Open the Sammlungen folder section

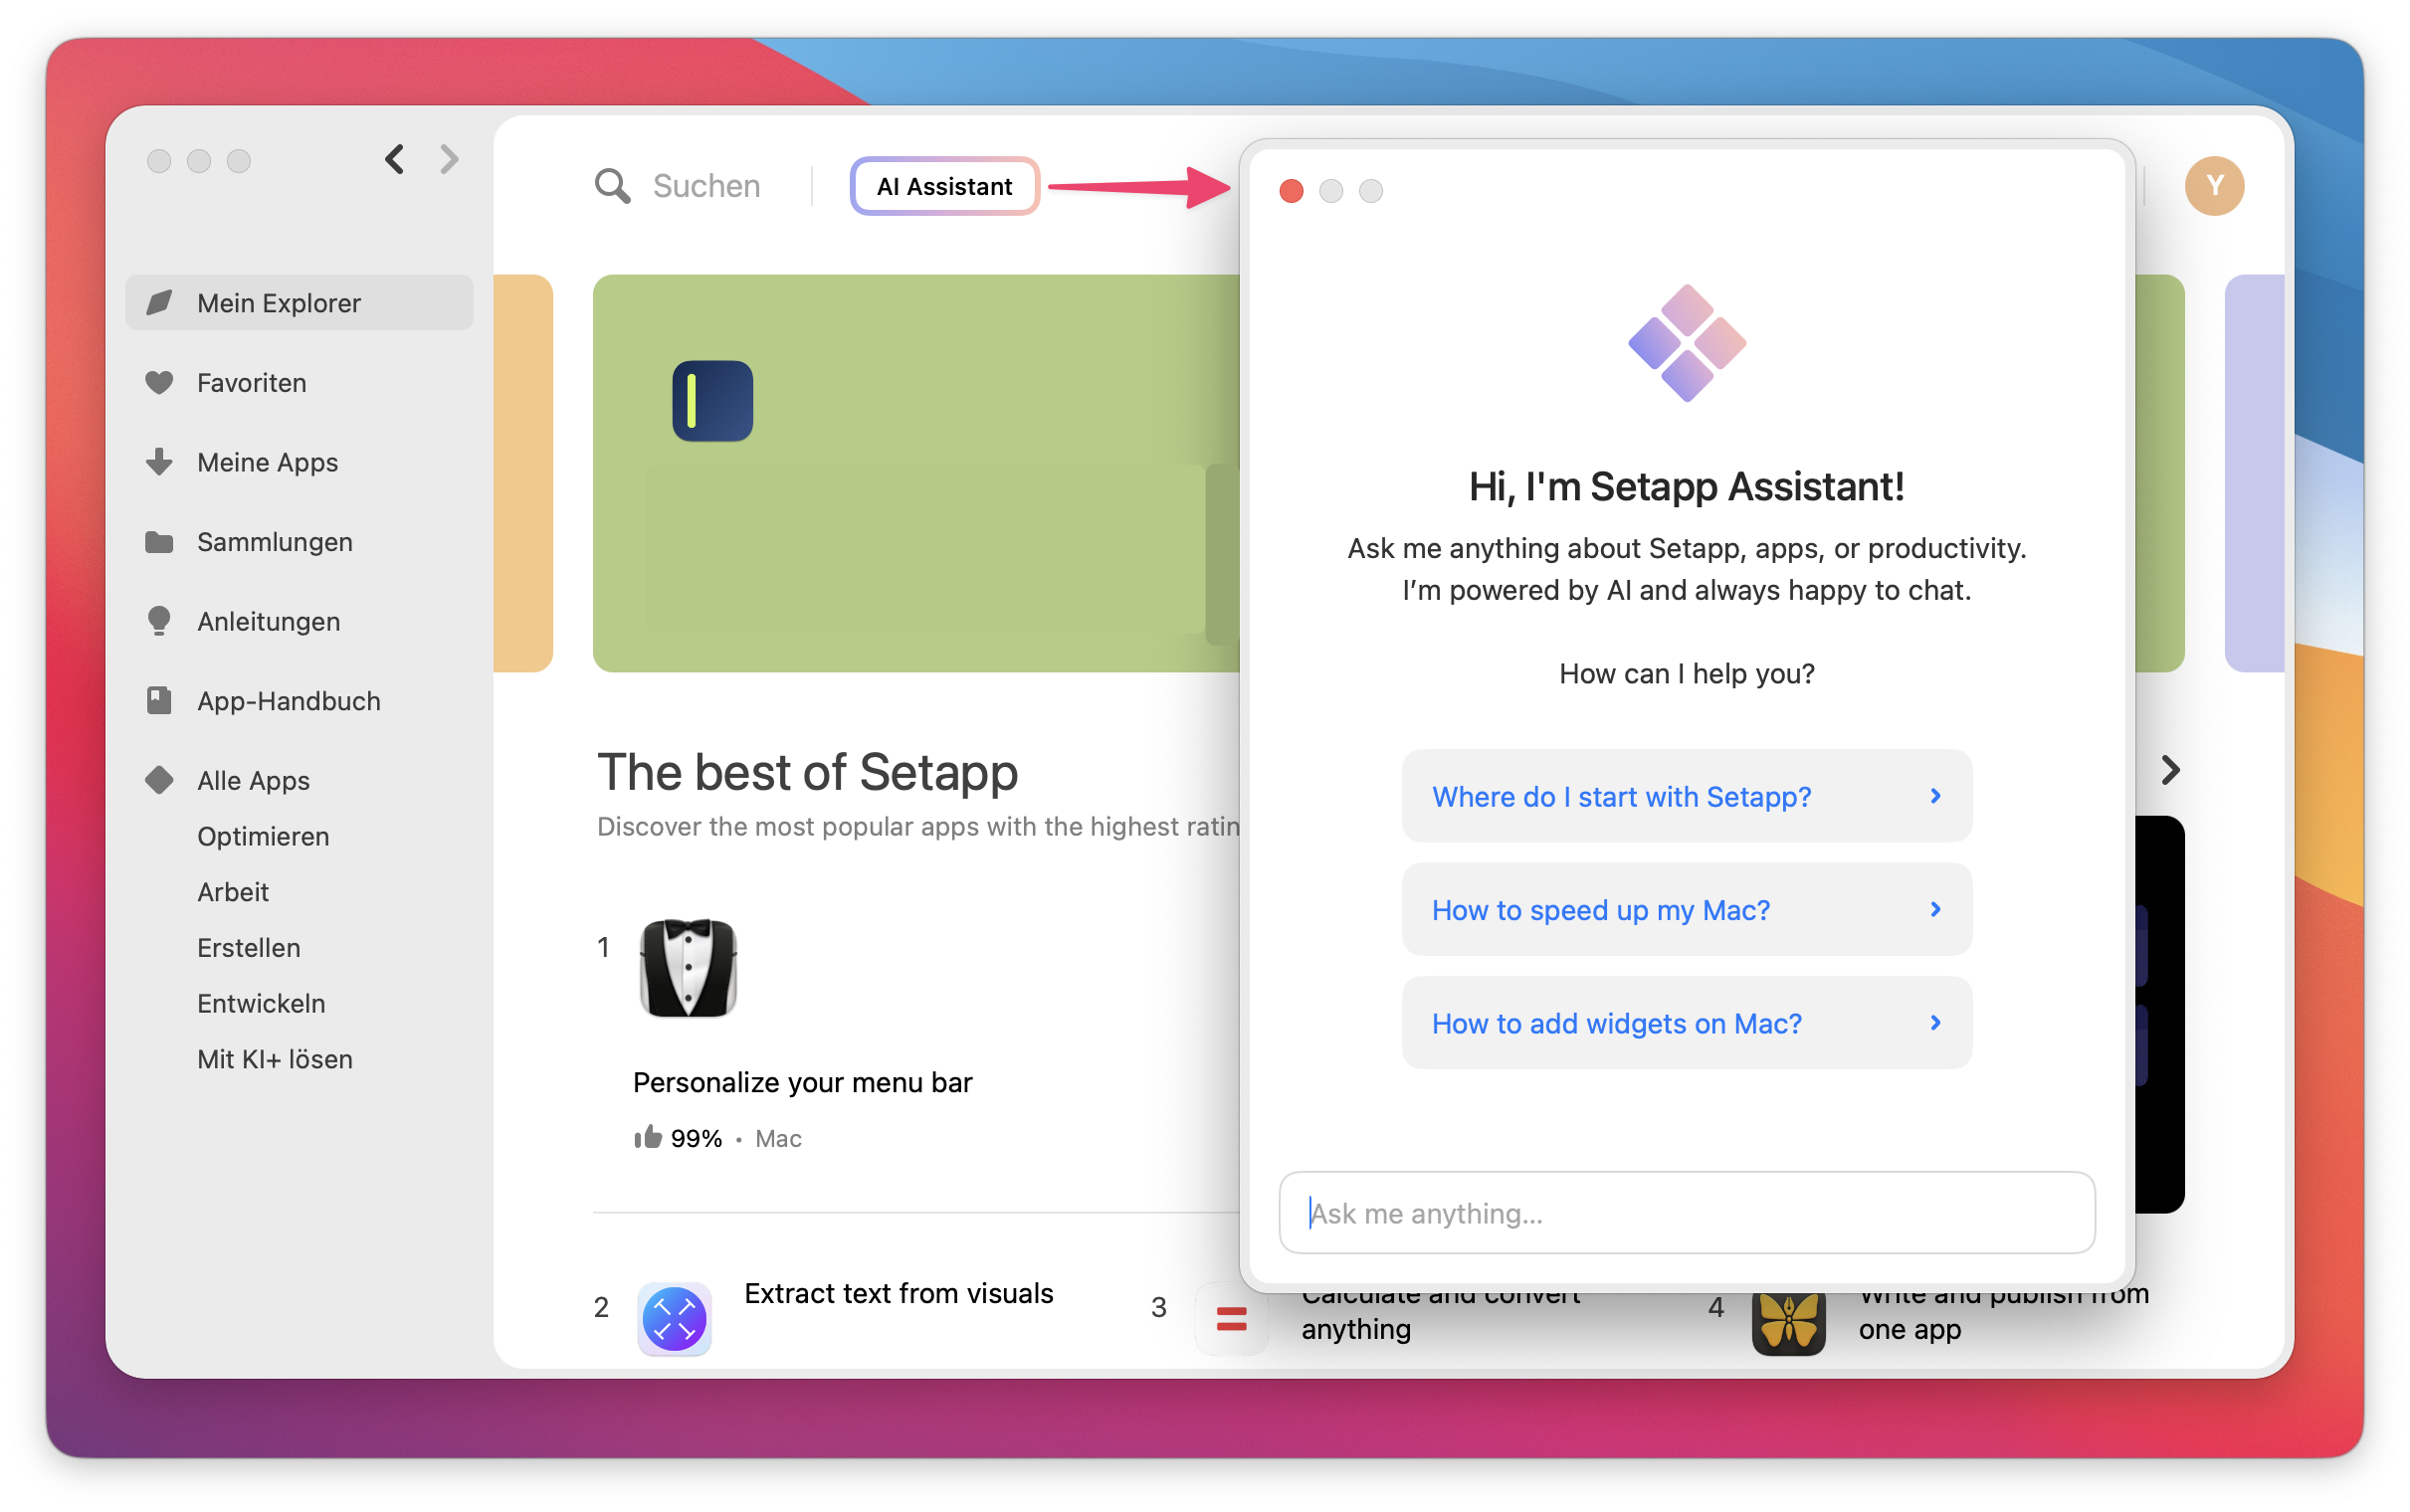[x=274, y=542]
